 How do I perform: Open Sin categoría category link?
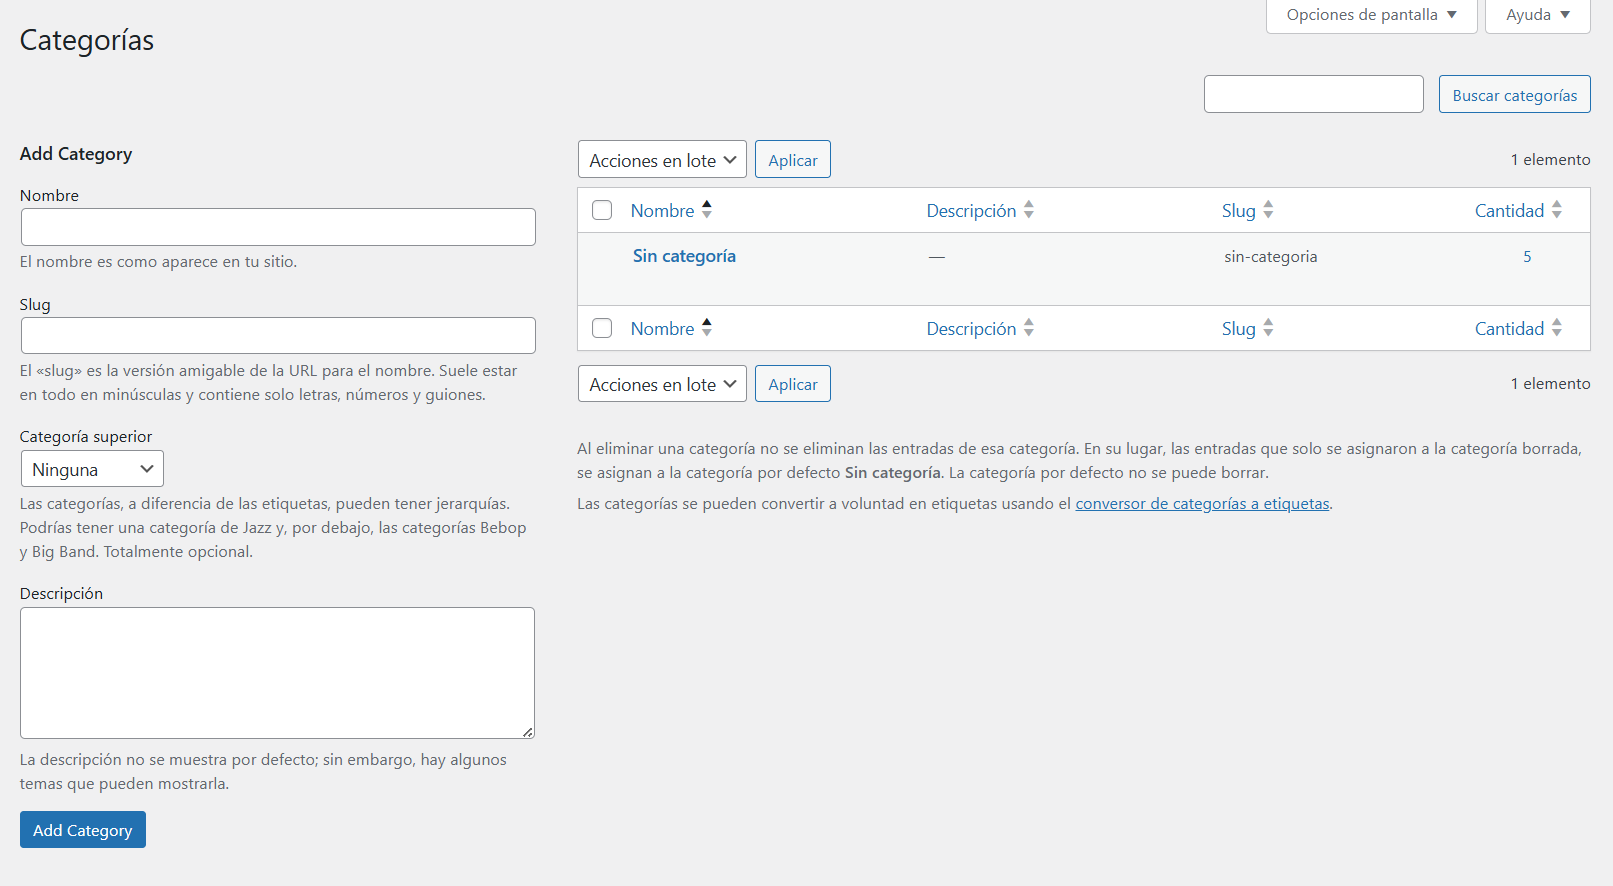click(684, 256)
